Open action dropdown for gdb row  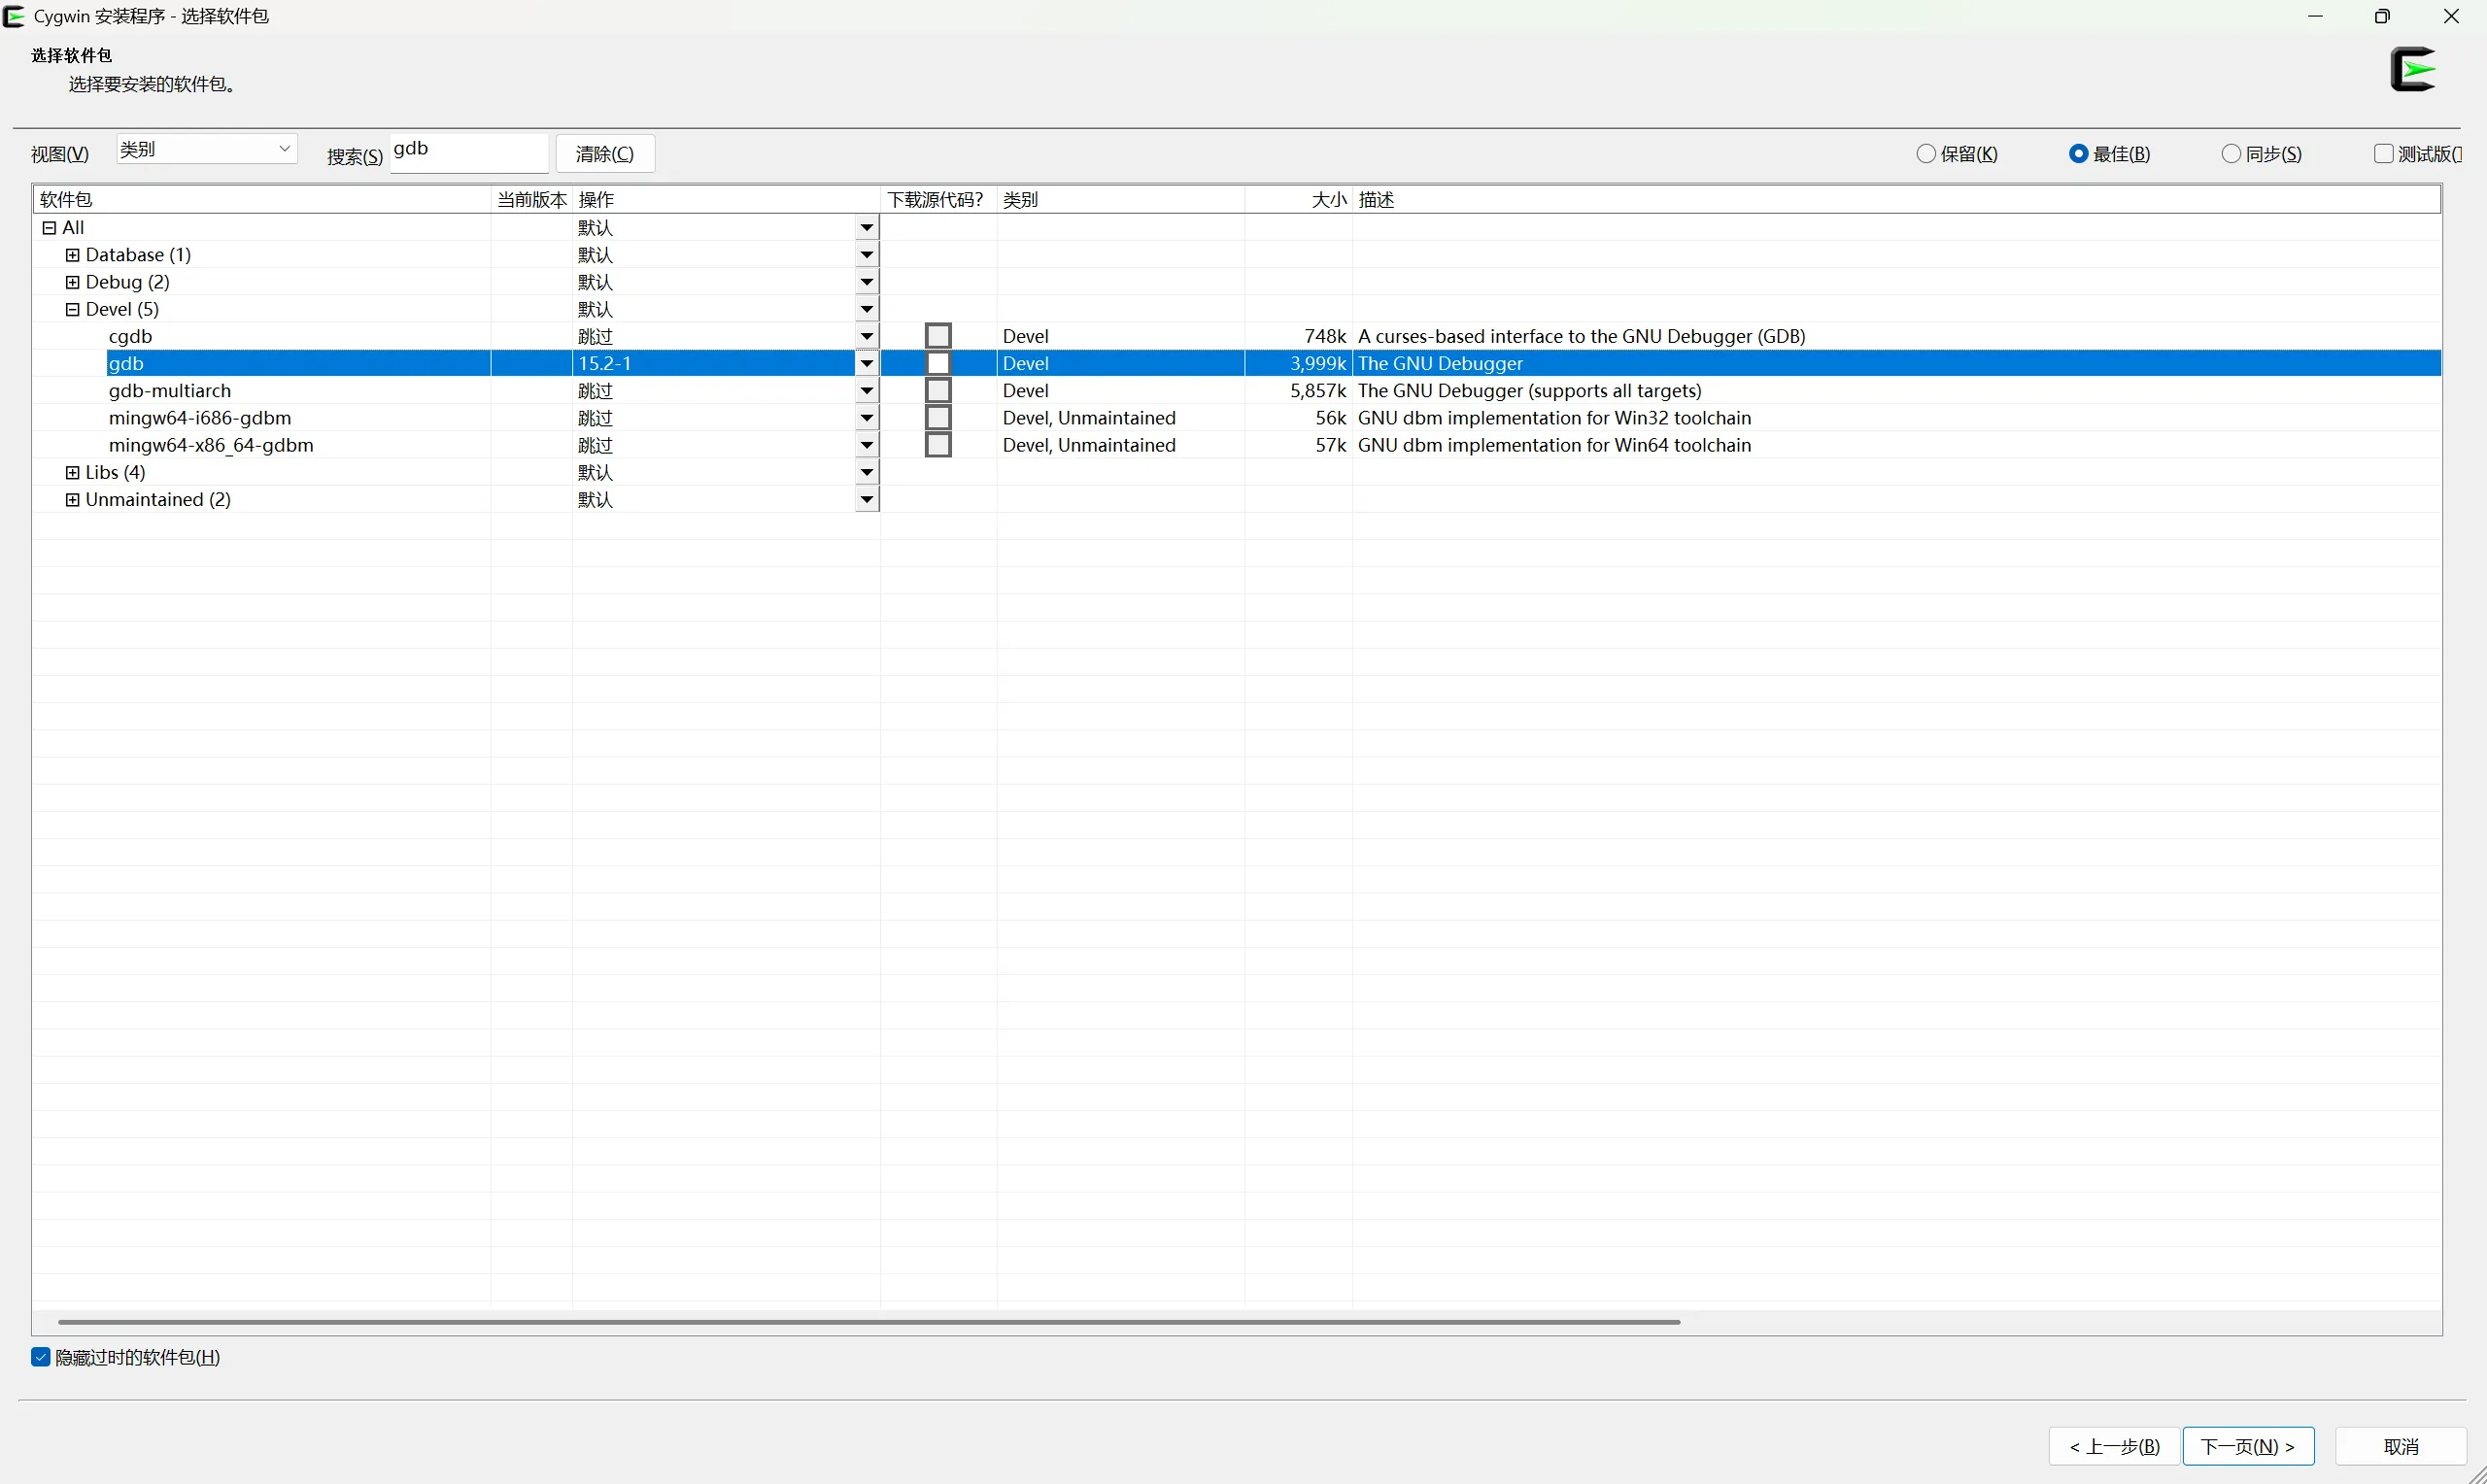pos(866,364)
